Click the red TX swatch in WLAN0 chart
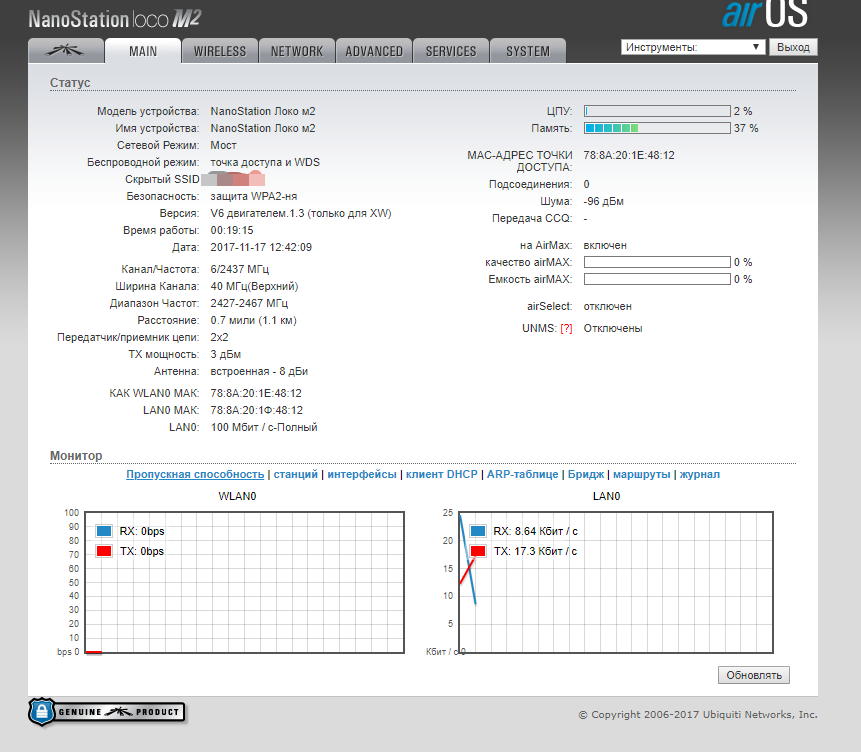This screenshot has width=861, height=752. (104, 551)
